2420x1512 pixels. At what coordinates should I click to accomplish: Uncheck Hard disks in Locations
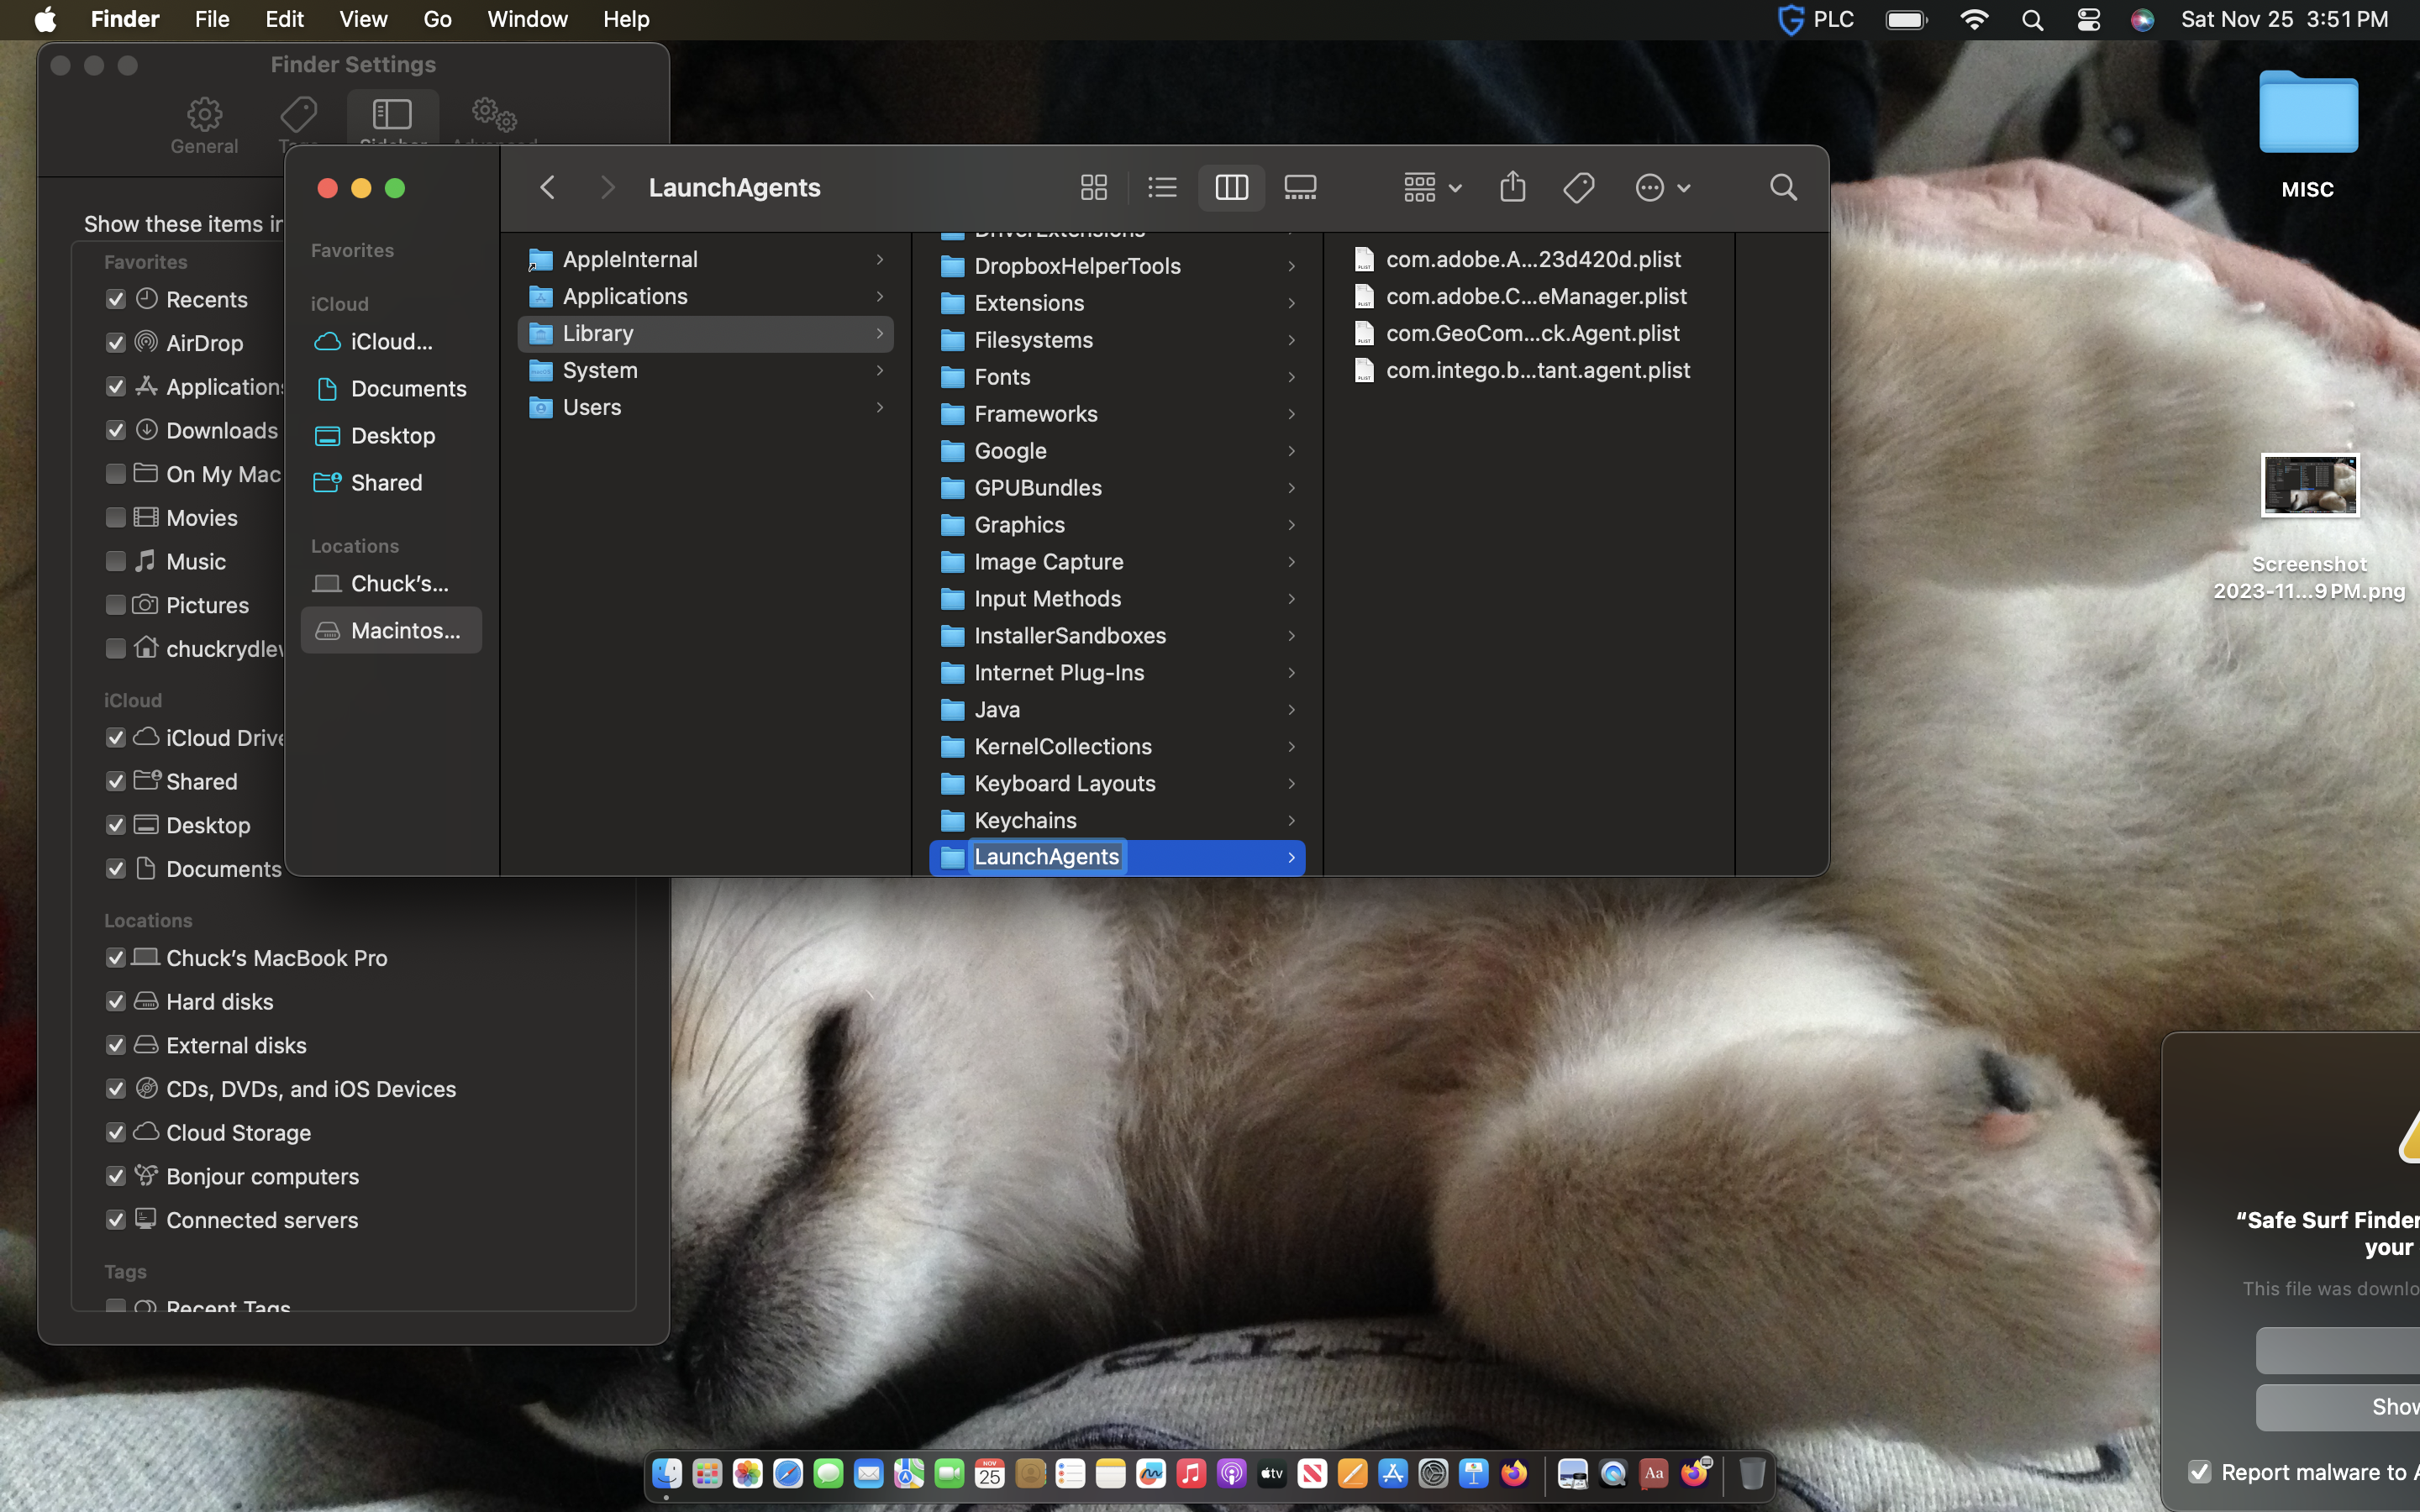(116, 1002)
